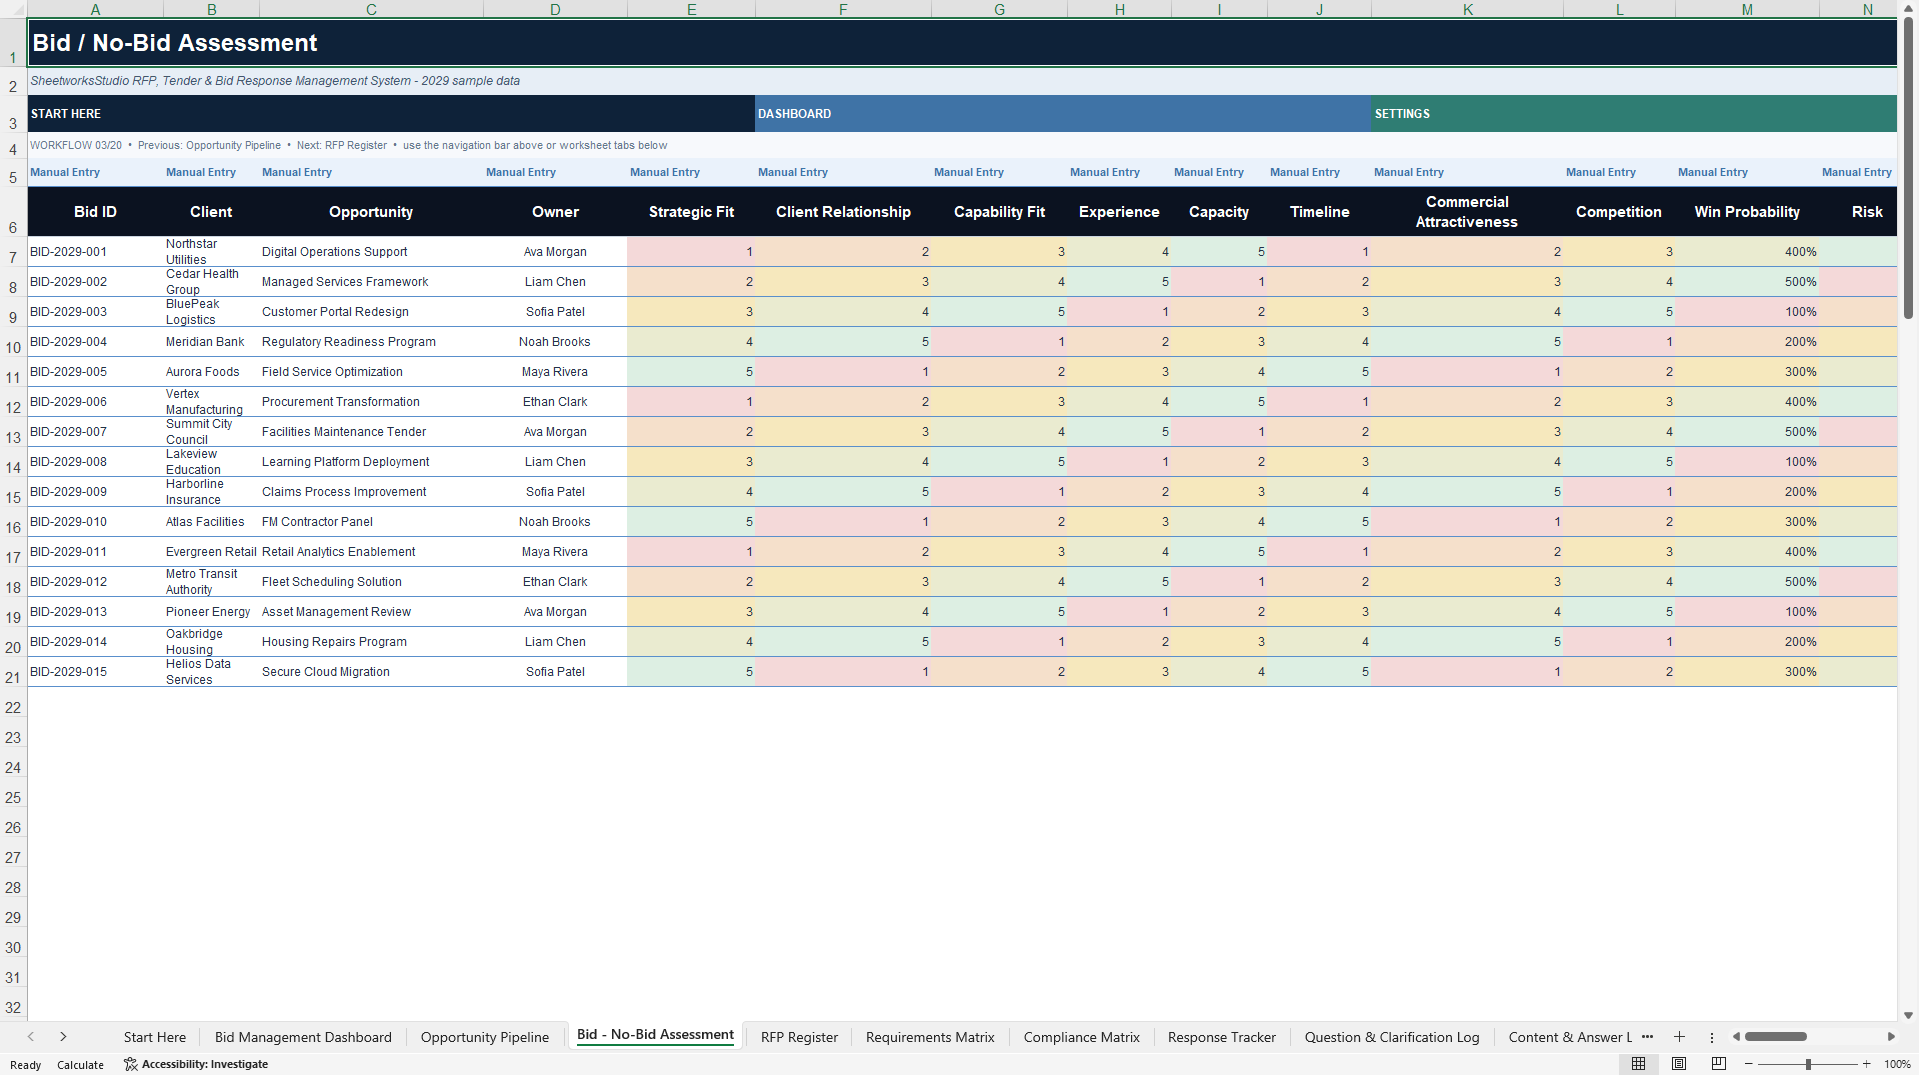Select column header D
Image resolution: width=1919 pixels, height=1075 pixels.
[555, 9]
